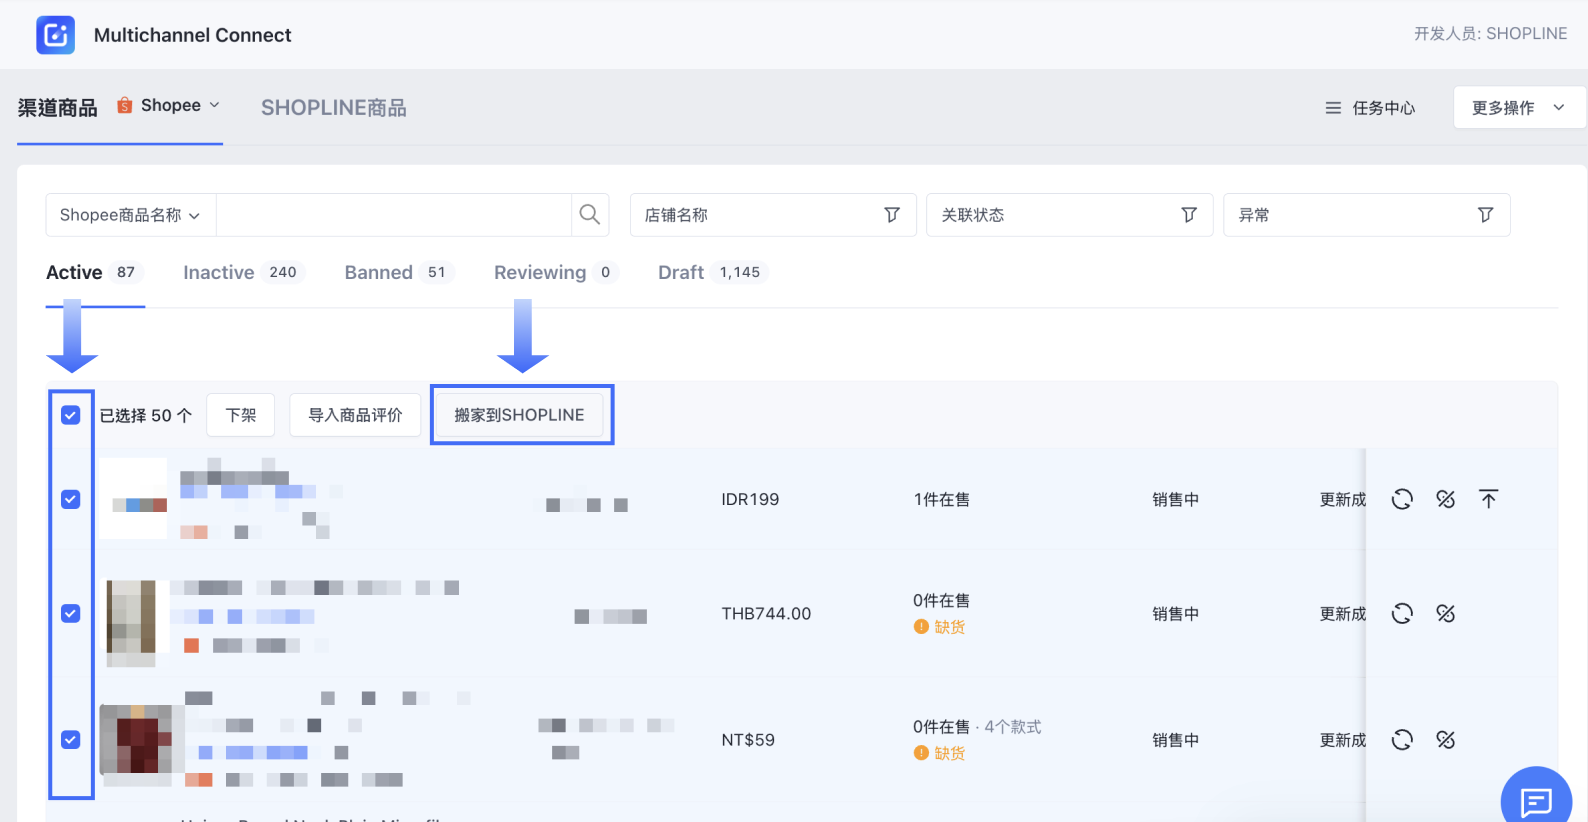Uncheck the NT$59 product checkbox
Viewport: 1588px width, 822px height.
(70, 740)
